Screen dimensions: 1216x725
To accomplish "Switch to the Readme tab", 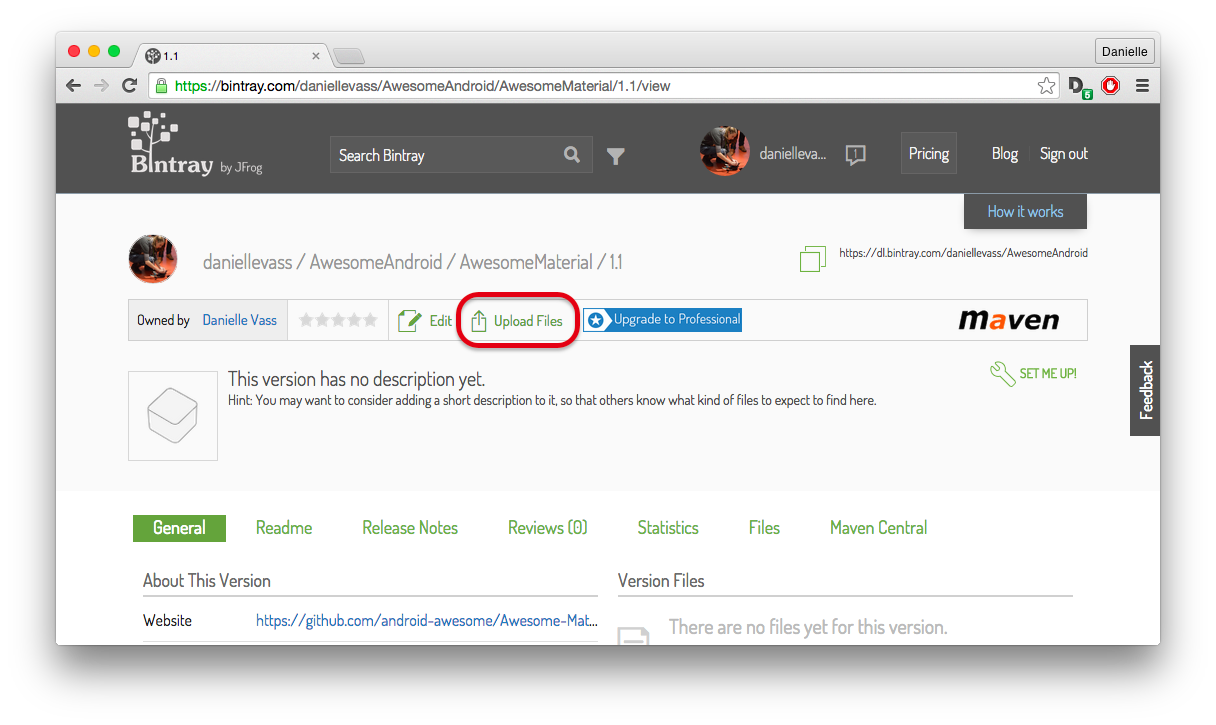I will 284,528.
